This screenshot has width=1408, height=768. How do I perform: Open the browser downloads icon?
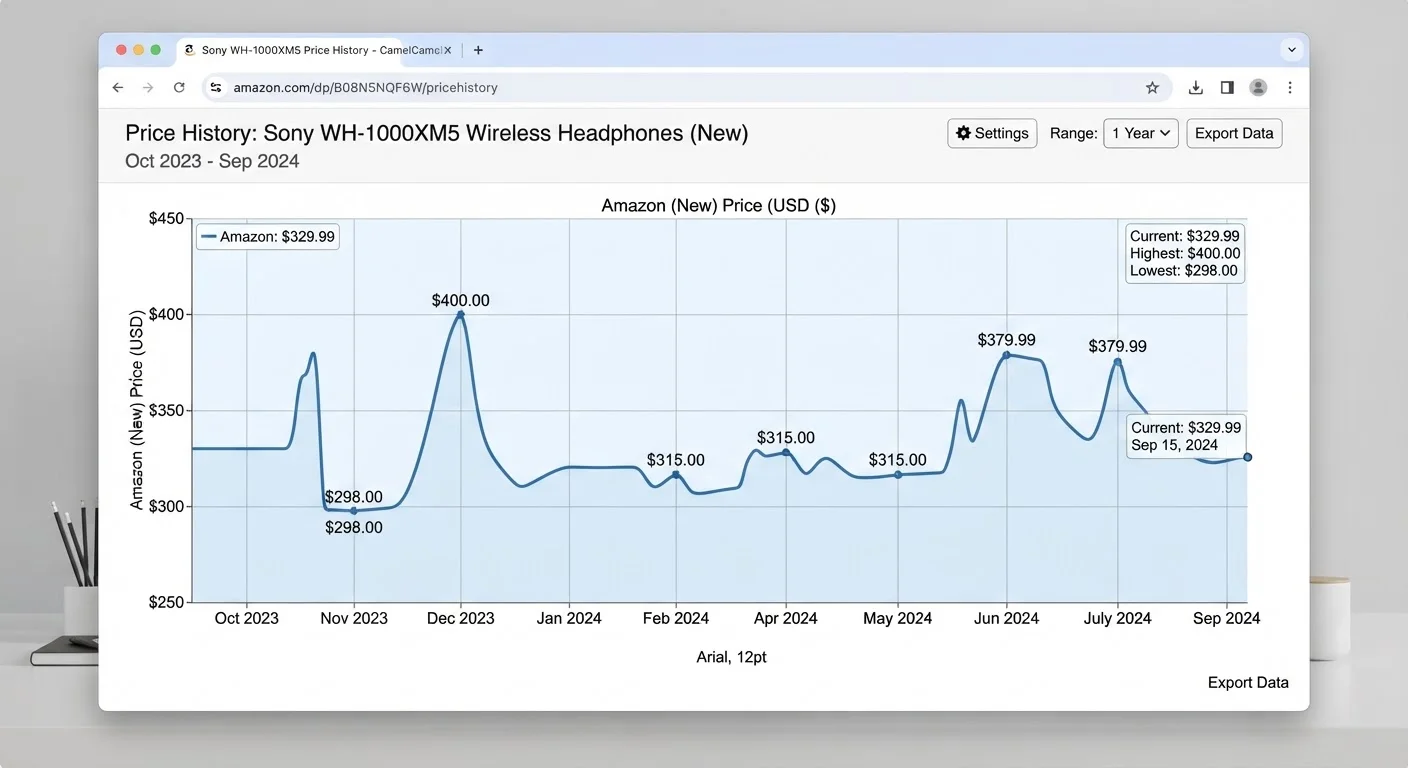coord(1195,88)
